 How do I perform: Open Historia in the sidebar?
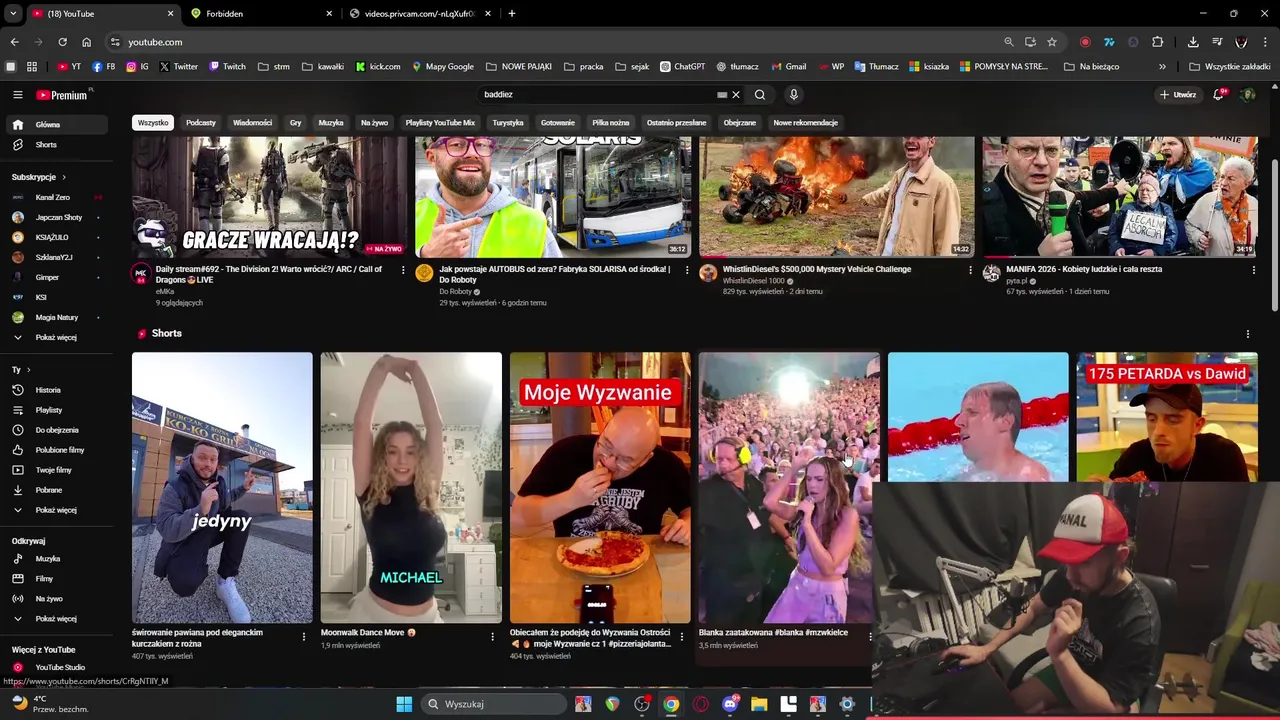56,390
